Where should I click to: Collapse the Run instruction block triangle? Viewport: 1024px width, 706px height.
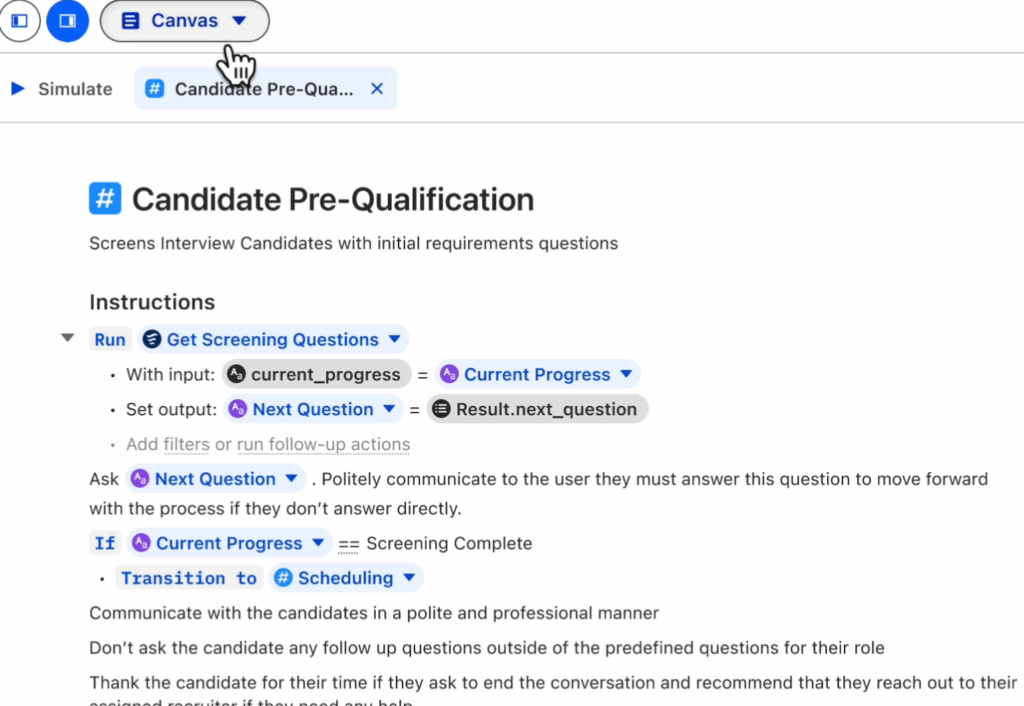pyautogui.click(x=68, y=339)
